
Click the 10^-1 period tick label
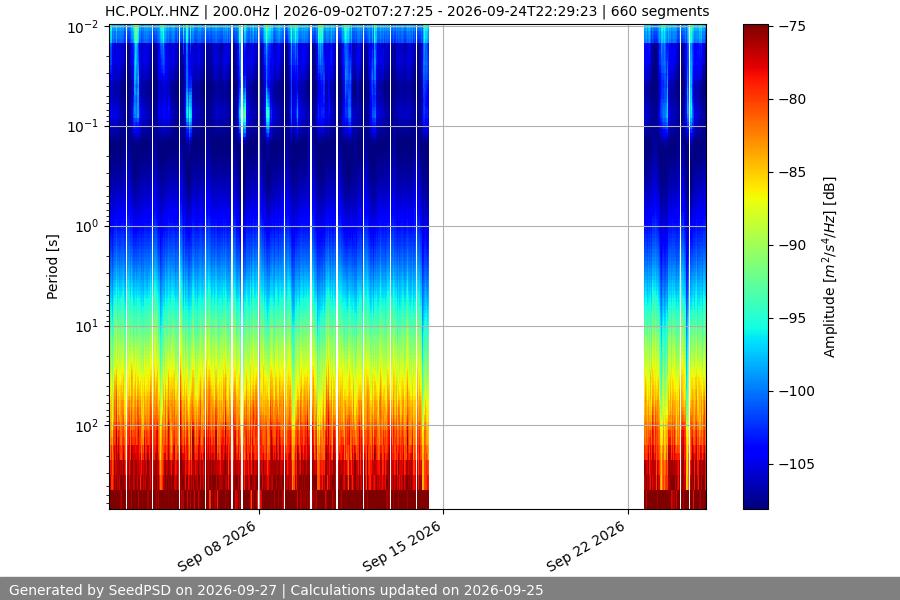tap(84, 126)
